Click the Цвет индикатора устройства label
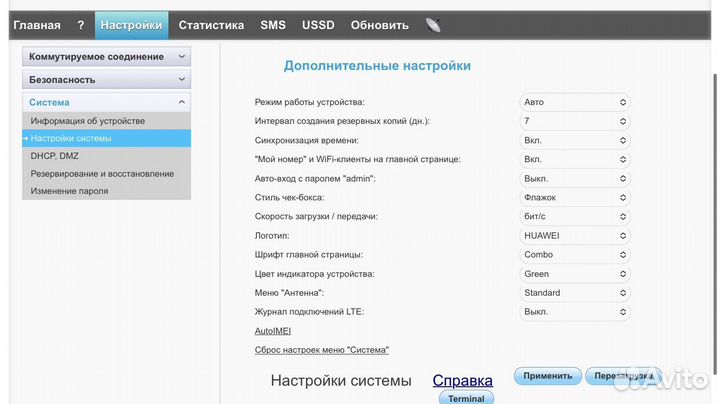The image size is (720, 404). [x=315, y=274]
